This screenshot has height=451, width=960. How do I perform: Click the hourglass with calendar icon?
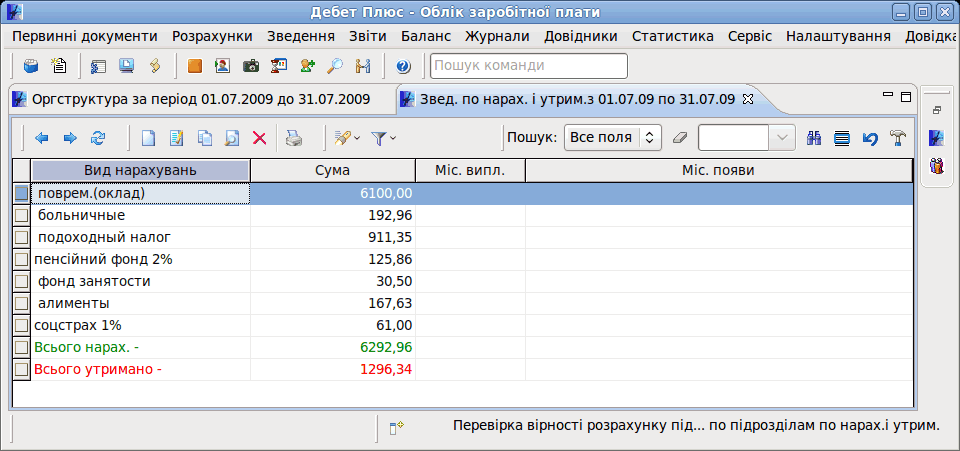(x=279, y=66)
